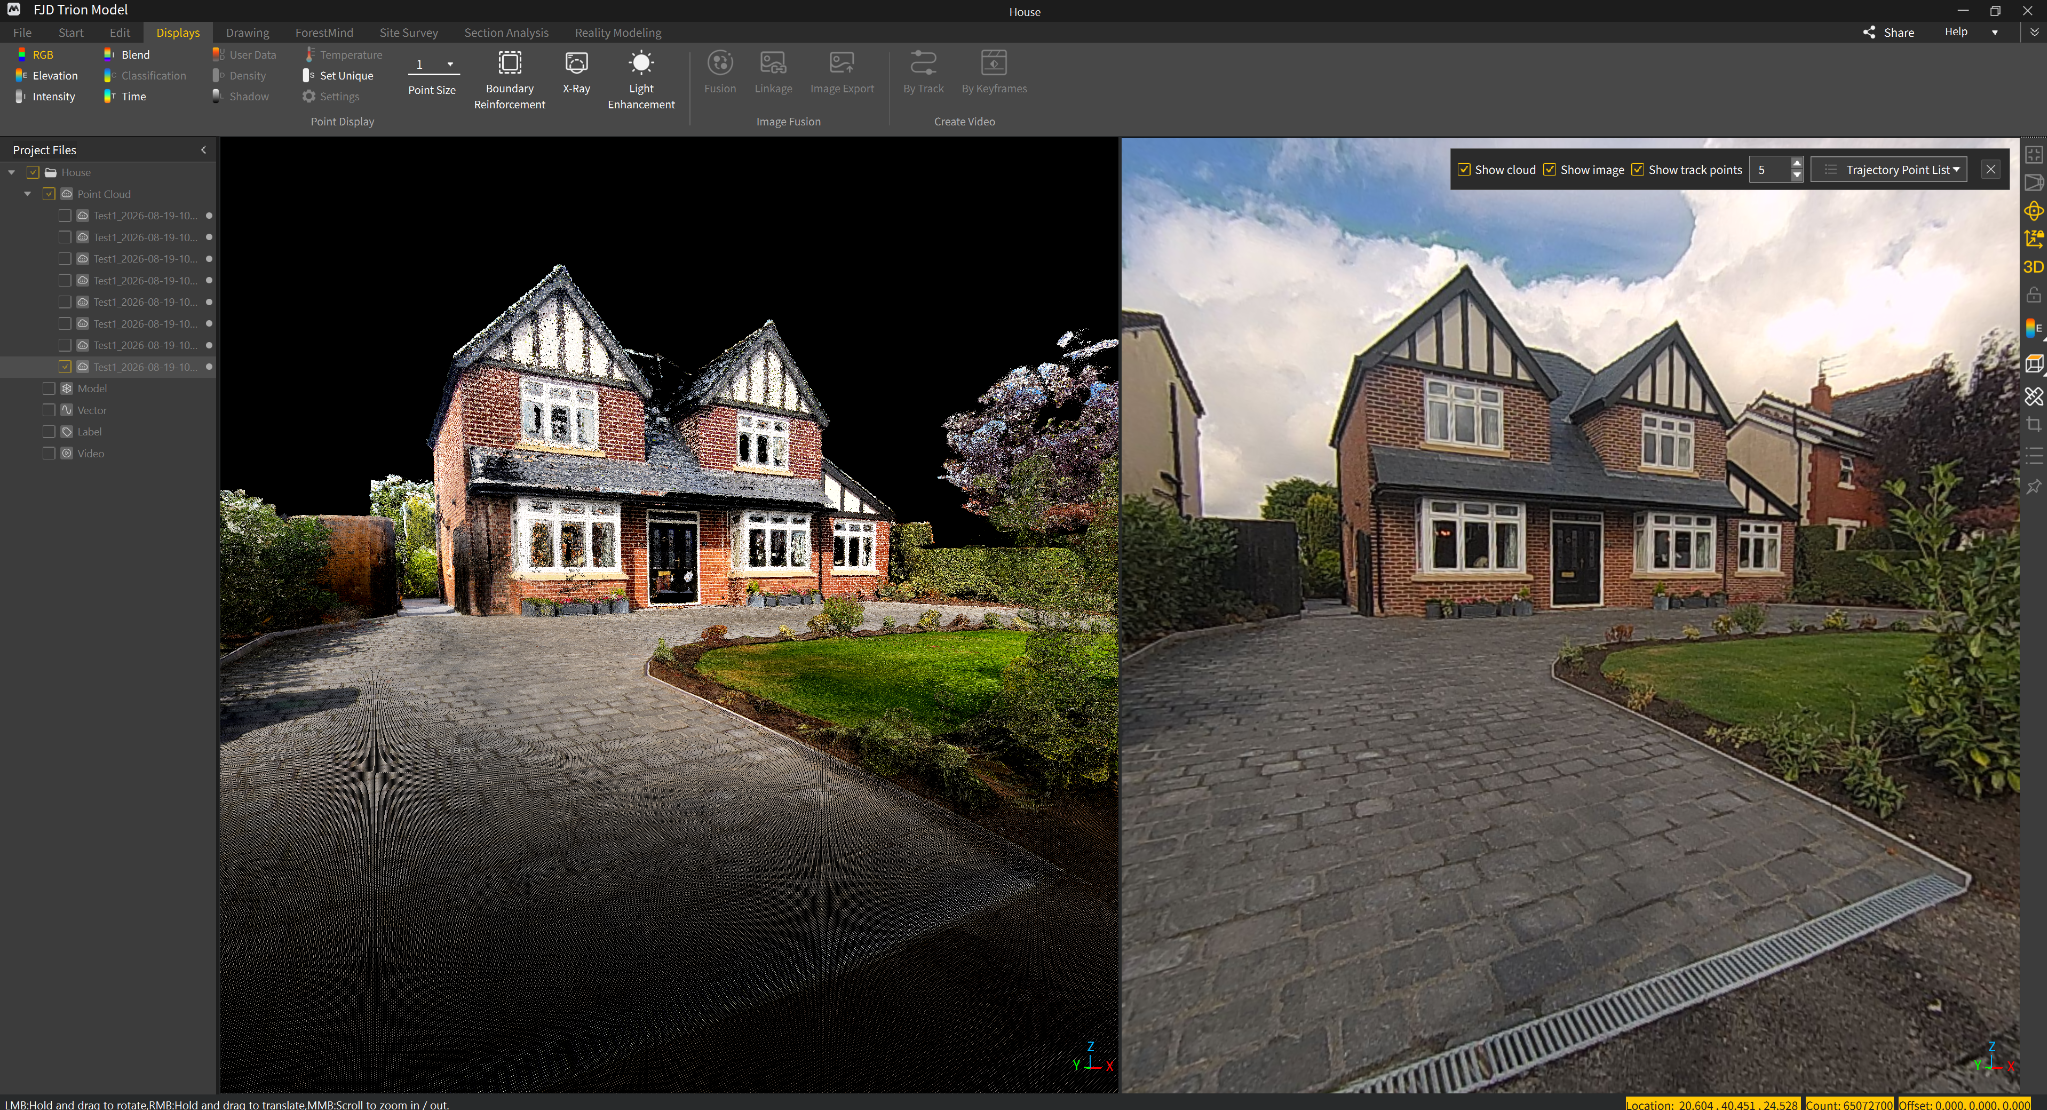Open the Trajectory Point List dropdown
The height and width of the screenshot is (1110, 2047).
click(x=1888, y=170)
